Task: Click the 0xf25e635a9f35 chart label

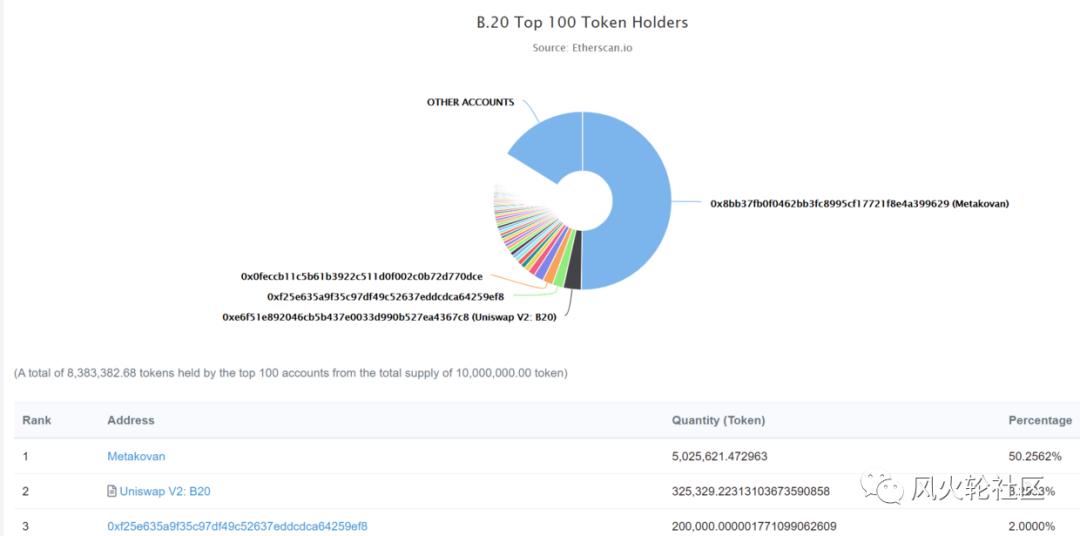Action: pyautogui.click(x=386, y=296)
